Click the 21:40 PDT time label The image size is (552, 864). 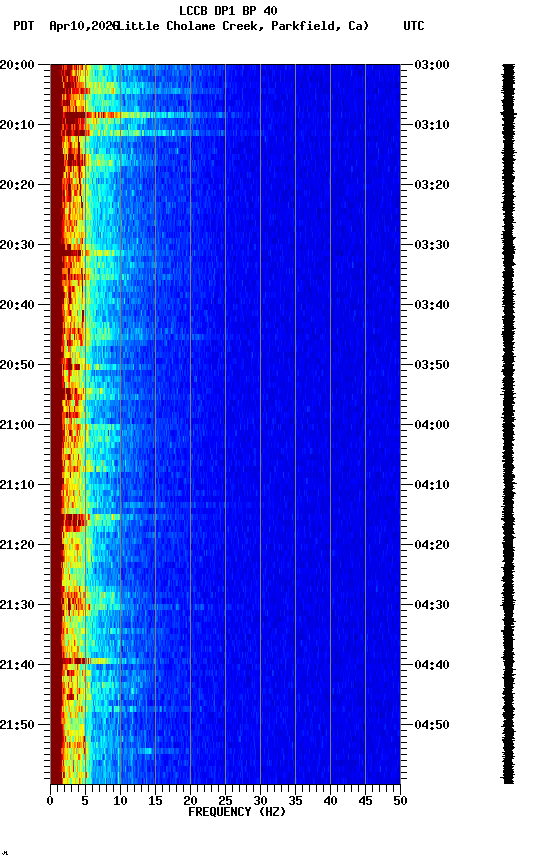click(17, 666)
